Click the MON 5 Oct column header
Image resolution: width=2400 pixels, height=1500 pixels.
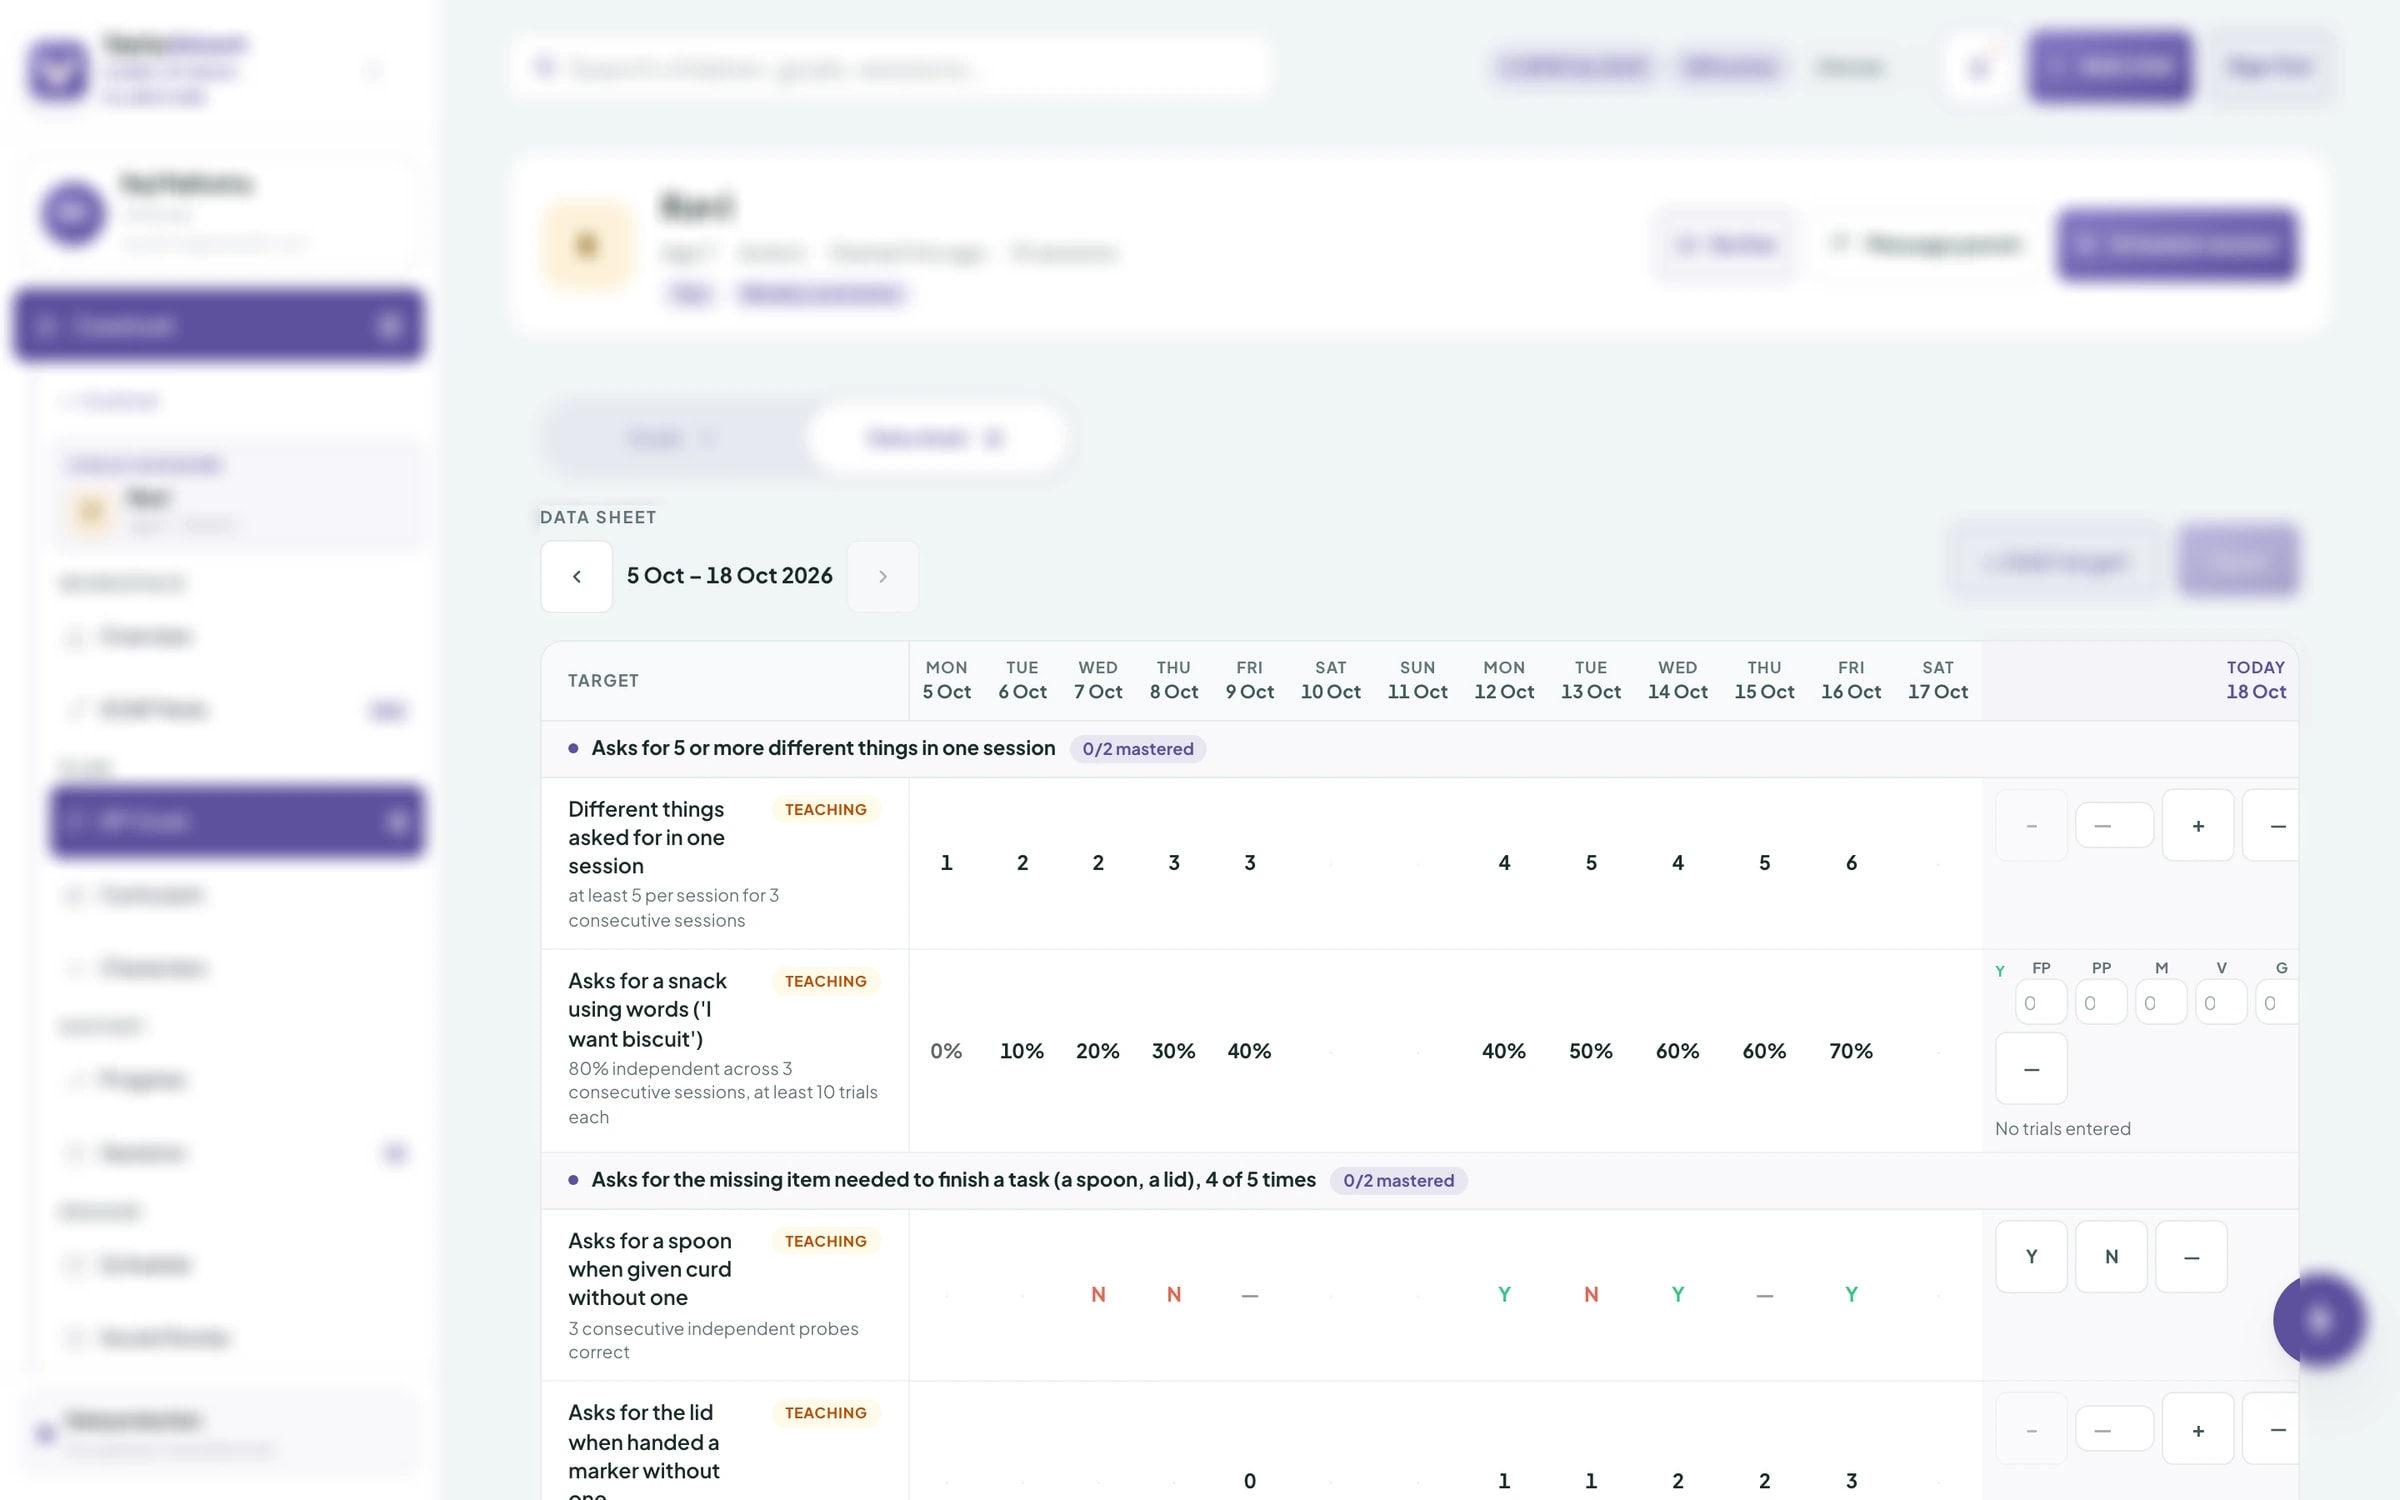pyautogui.click(x=946, y=680)
